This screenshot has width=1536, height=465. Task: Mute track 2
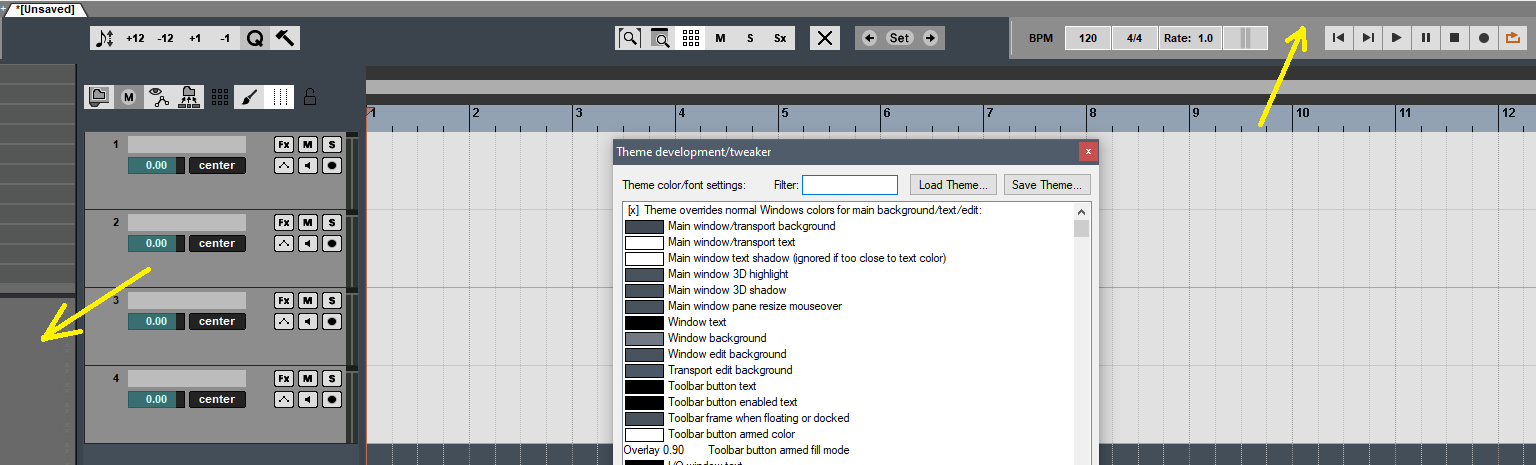coord(308,223)
